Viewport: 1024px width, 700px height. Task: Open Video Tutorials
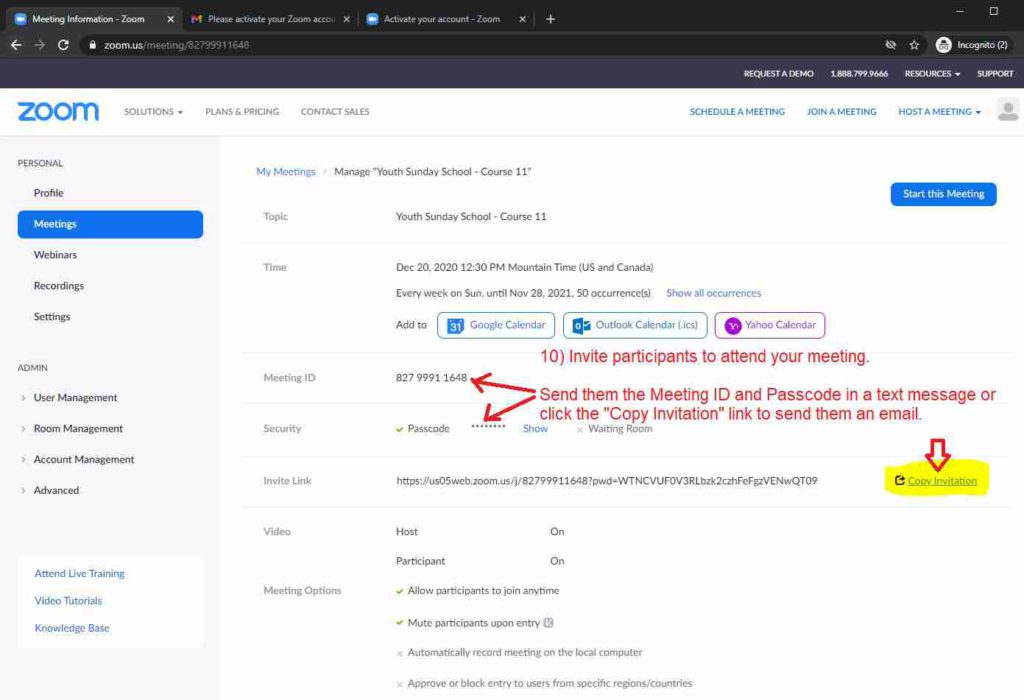click(x=68, y=601)
